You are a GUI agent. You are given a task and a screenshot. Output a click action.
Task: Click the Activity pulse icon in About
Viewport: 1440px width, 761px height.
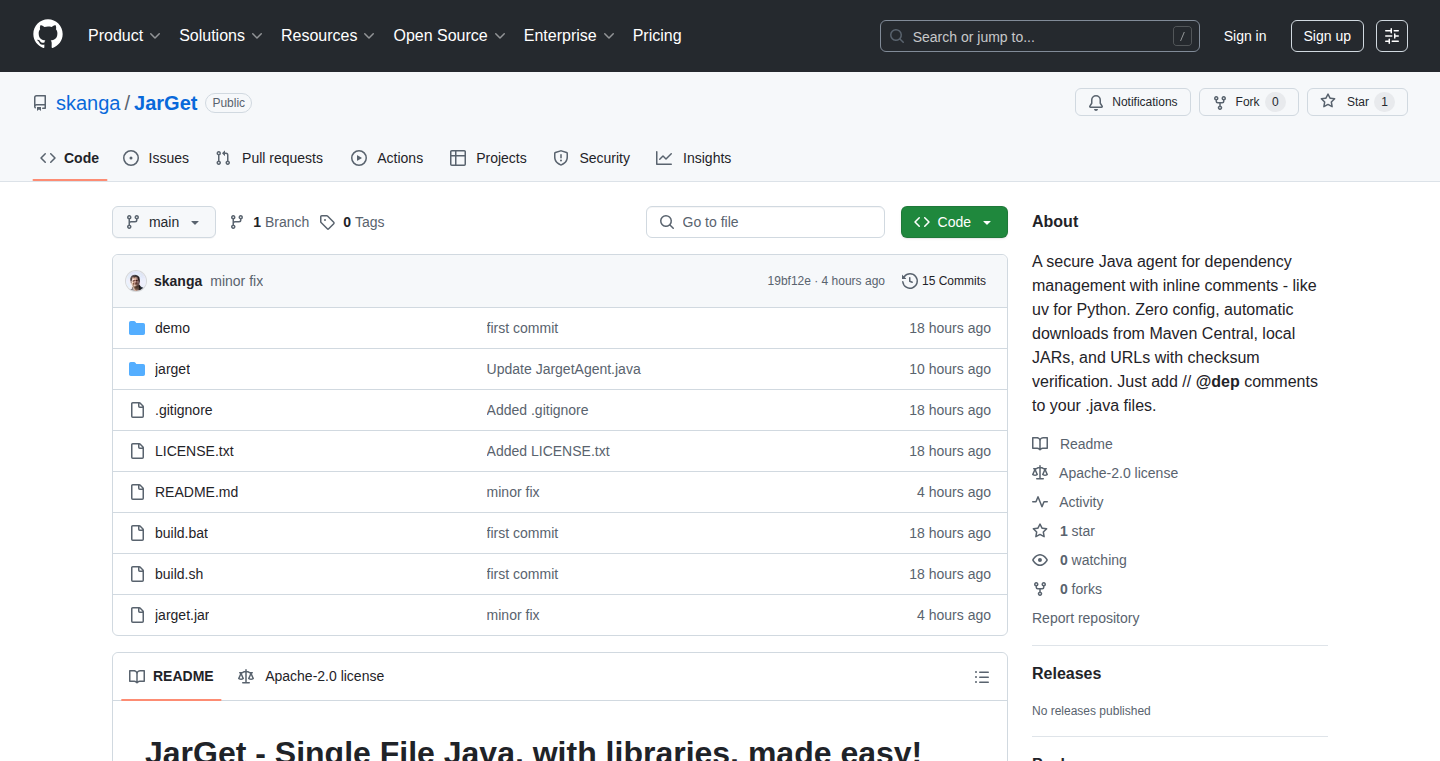[x=1040, y=502]
